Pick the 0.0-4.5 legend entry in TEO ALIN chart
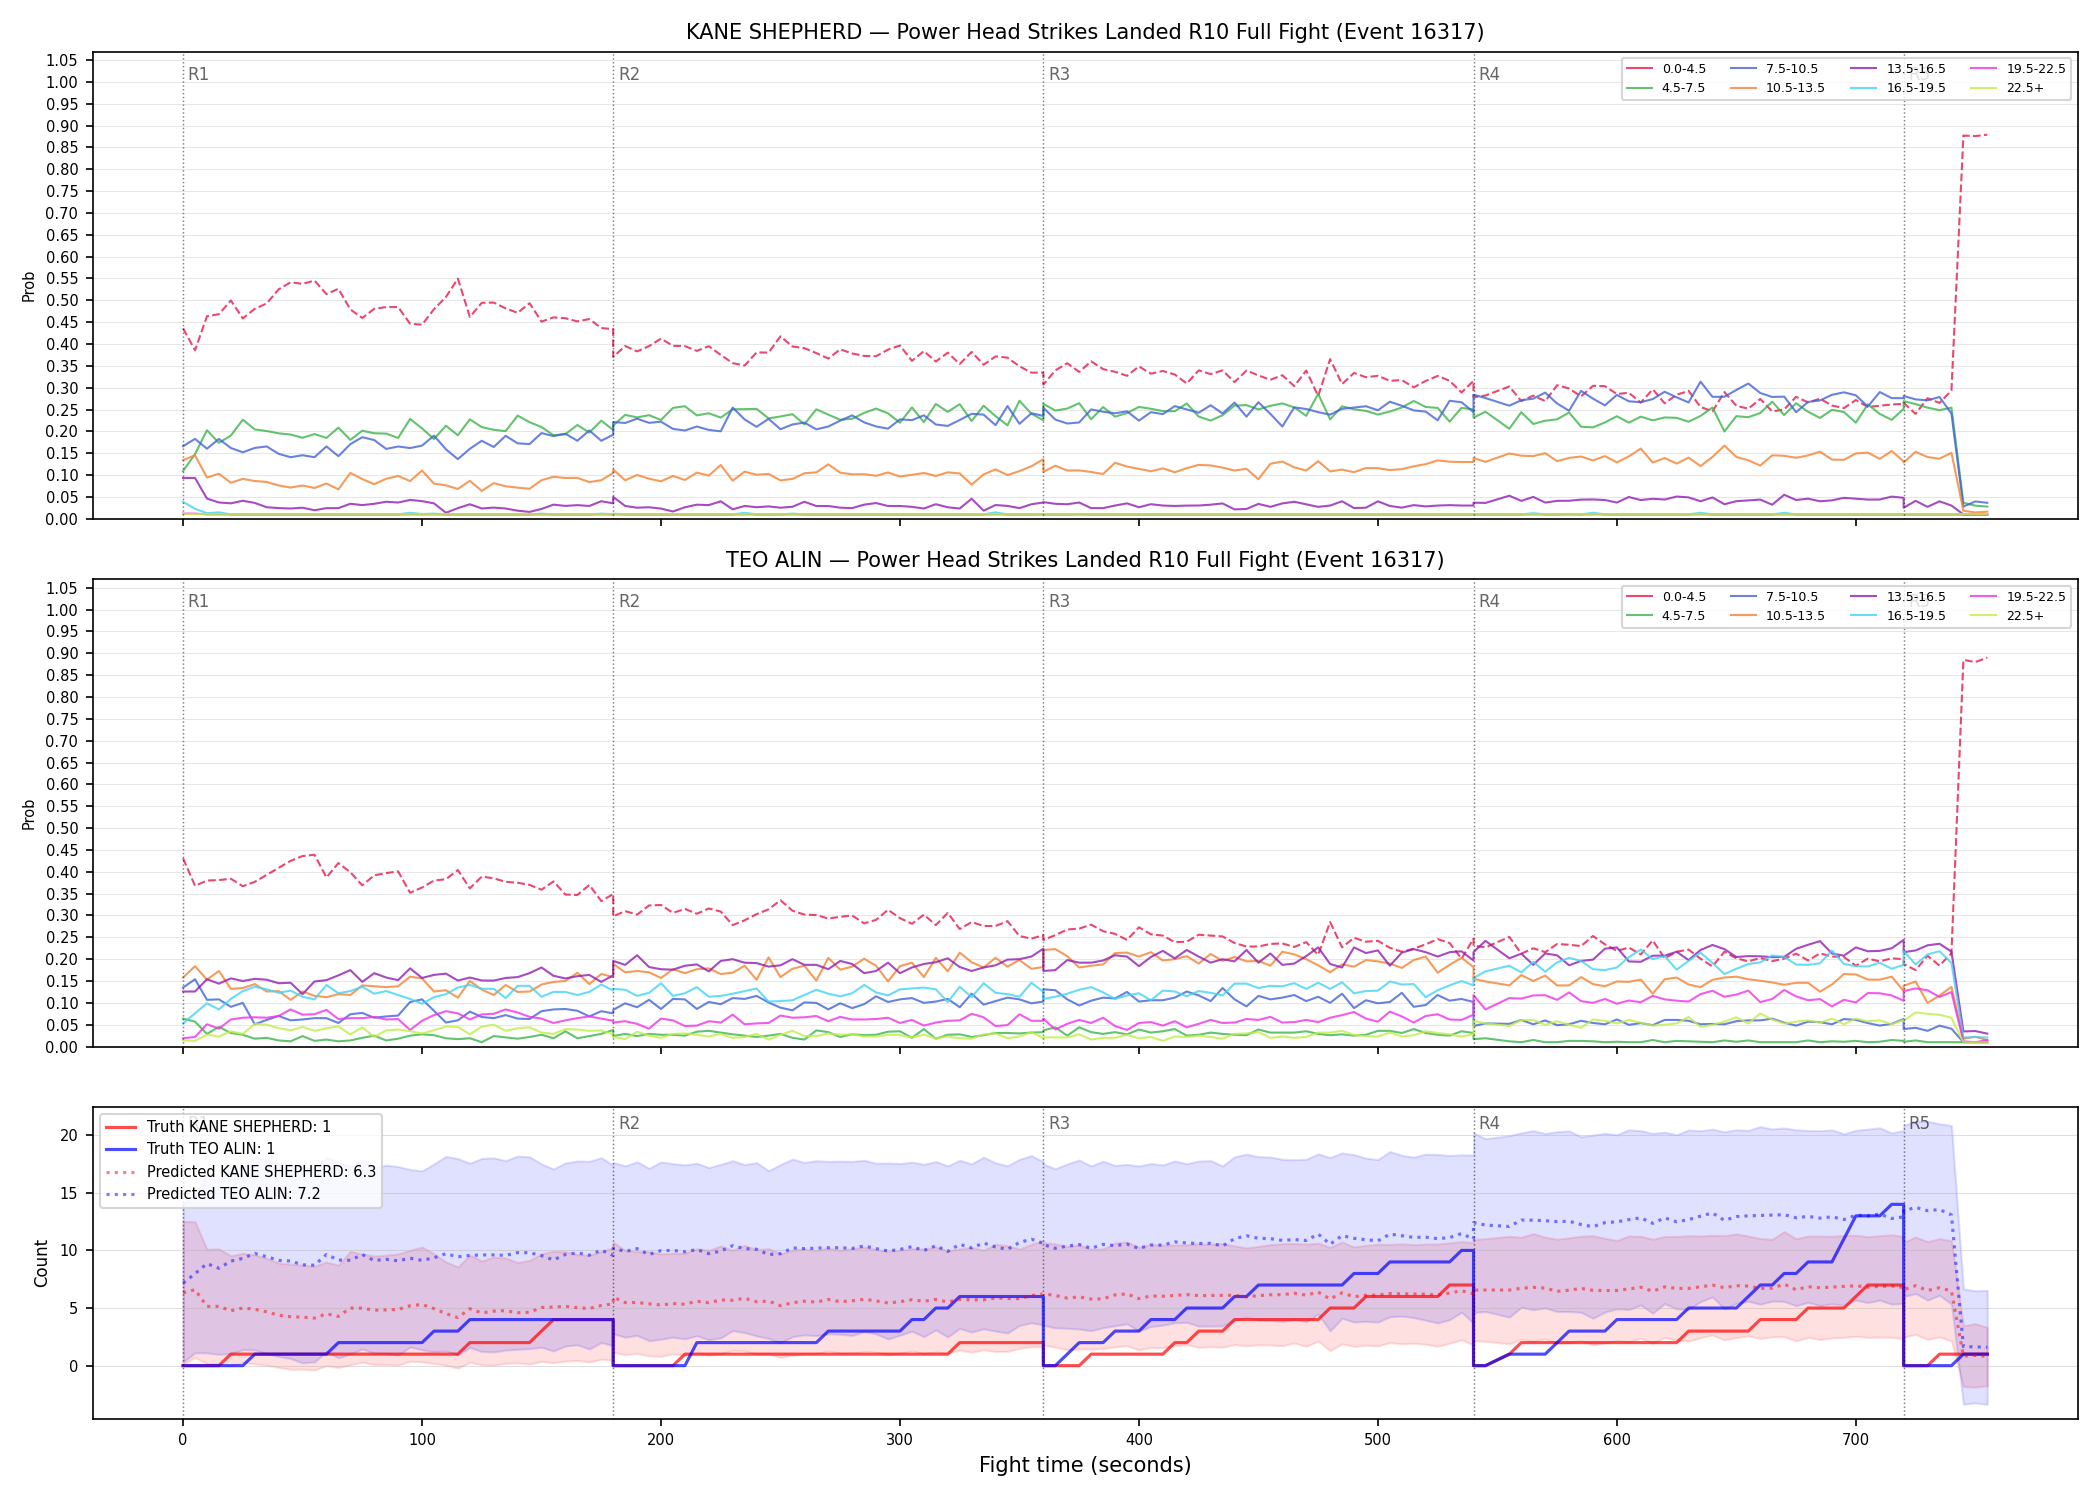Viewport: 2100px width, 1500px height. point(1666,597)
